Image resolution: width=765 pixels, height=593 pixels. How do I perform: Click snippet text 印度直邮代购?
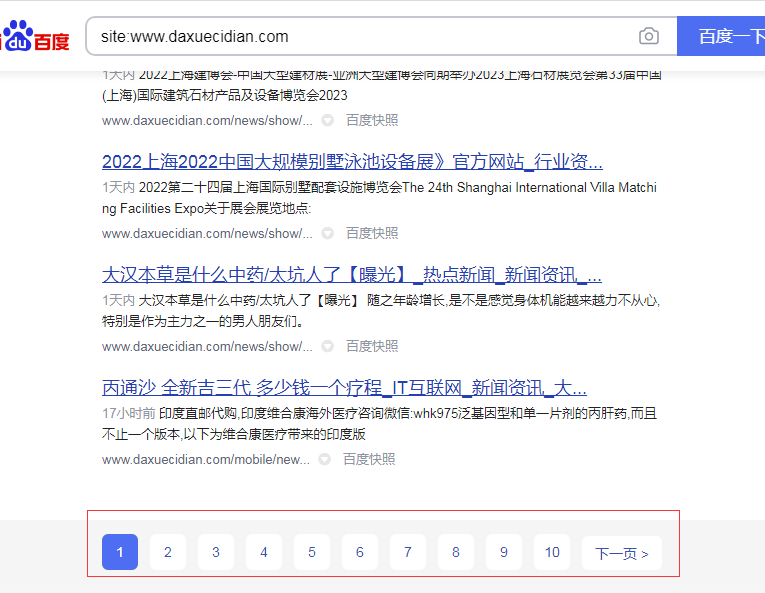(x=198, y=413)
